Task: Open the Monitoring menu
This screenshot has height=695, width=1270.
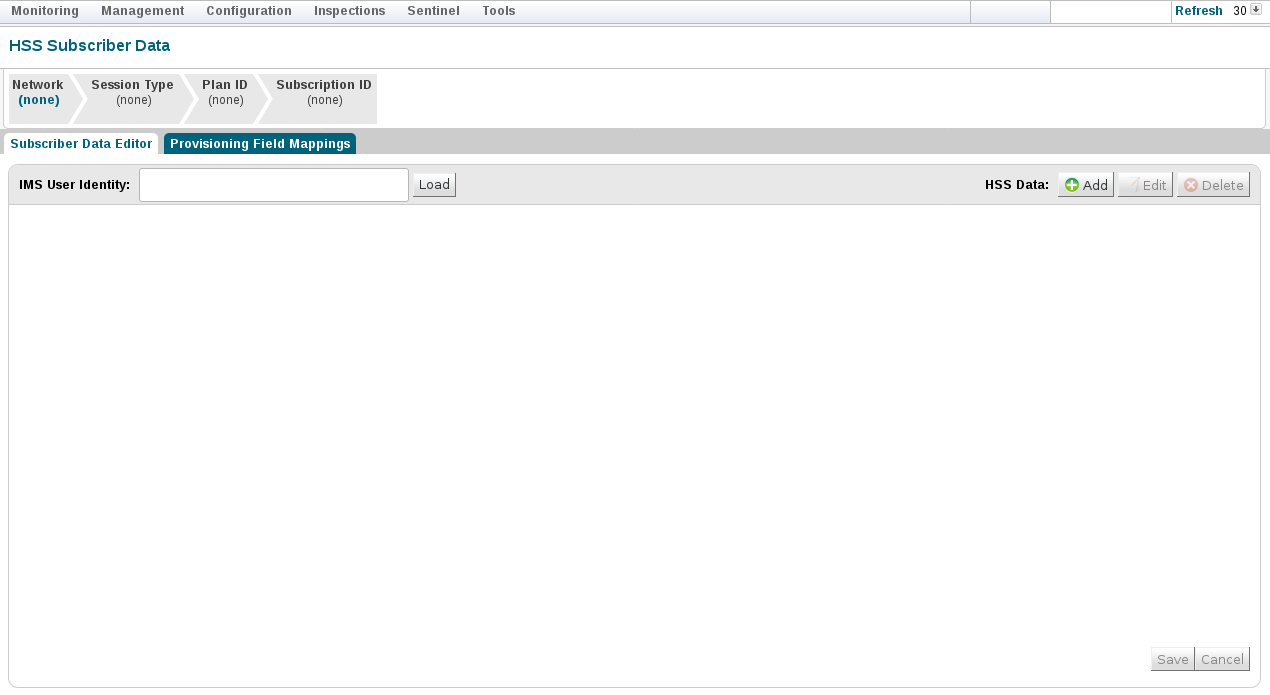Action: coord(45,10)
